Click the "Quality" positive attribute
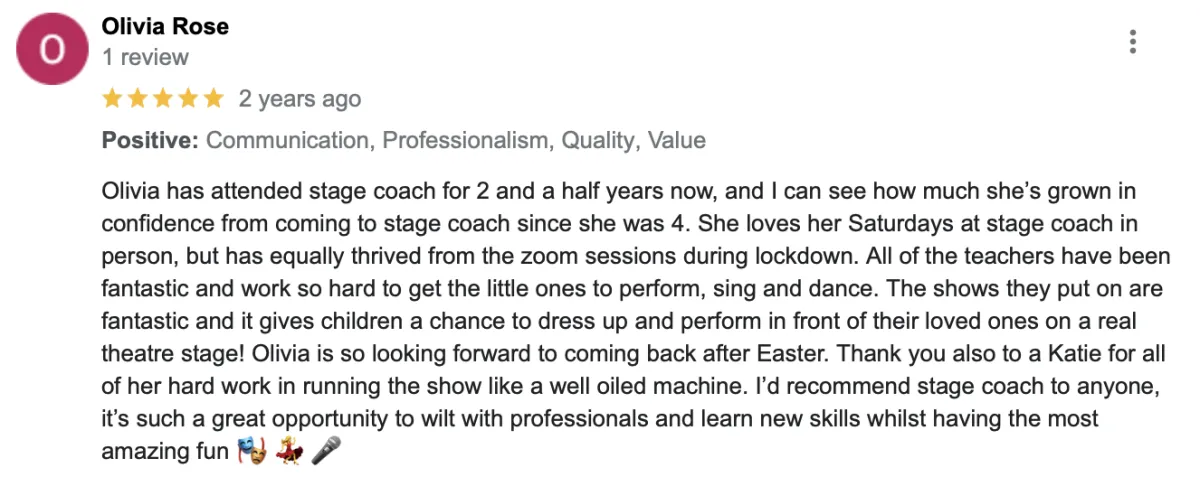The image size is (1200, 477). tap(598, 141)
